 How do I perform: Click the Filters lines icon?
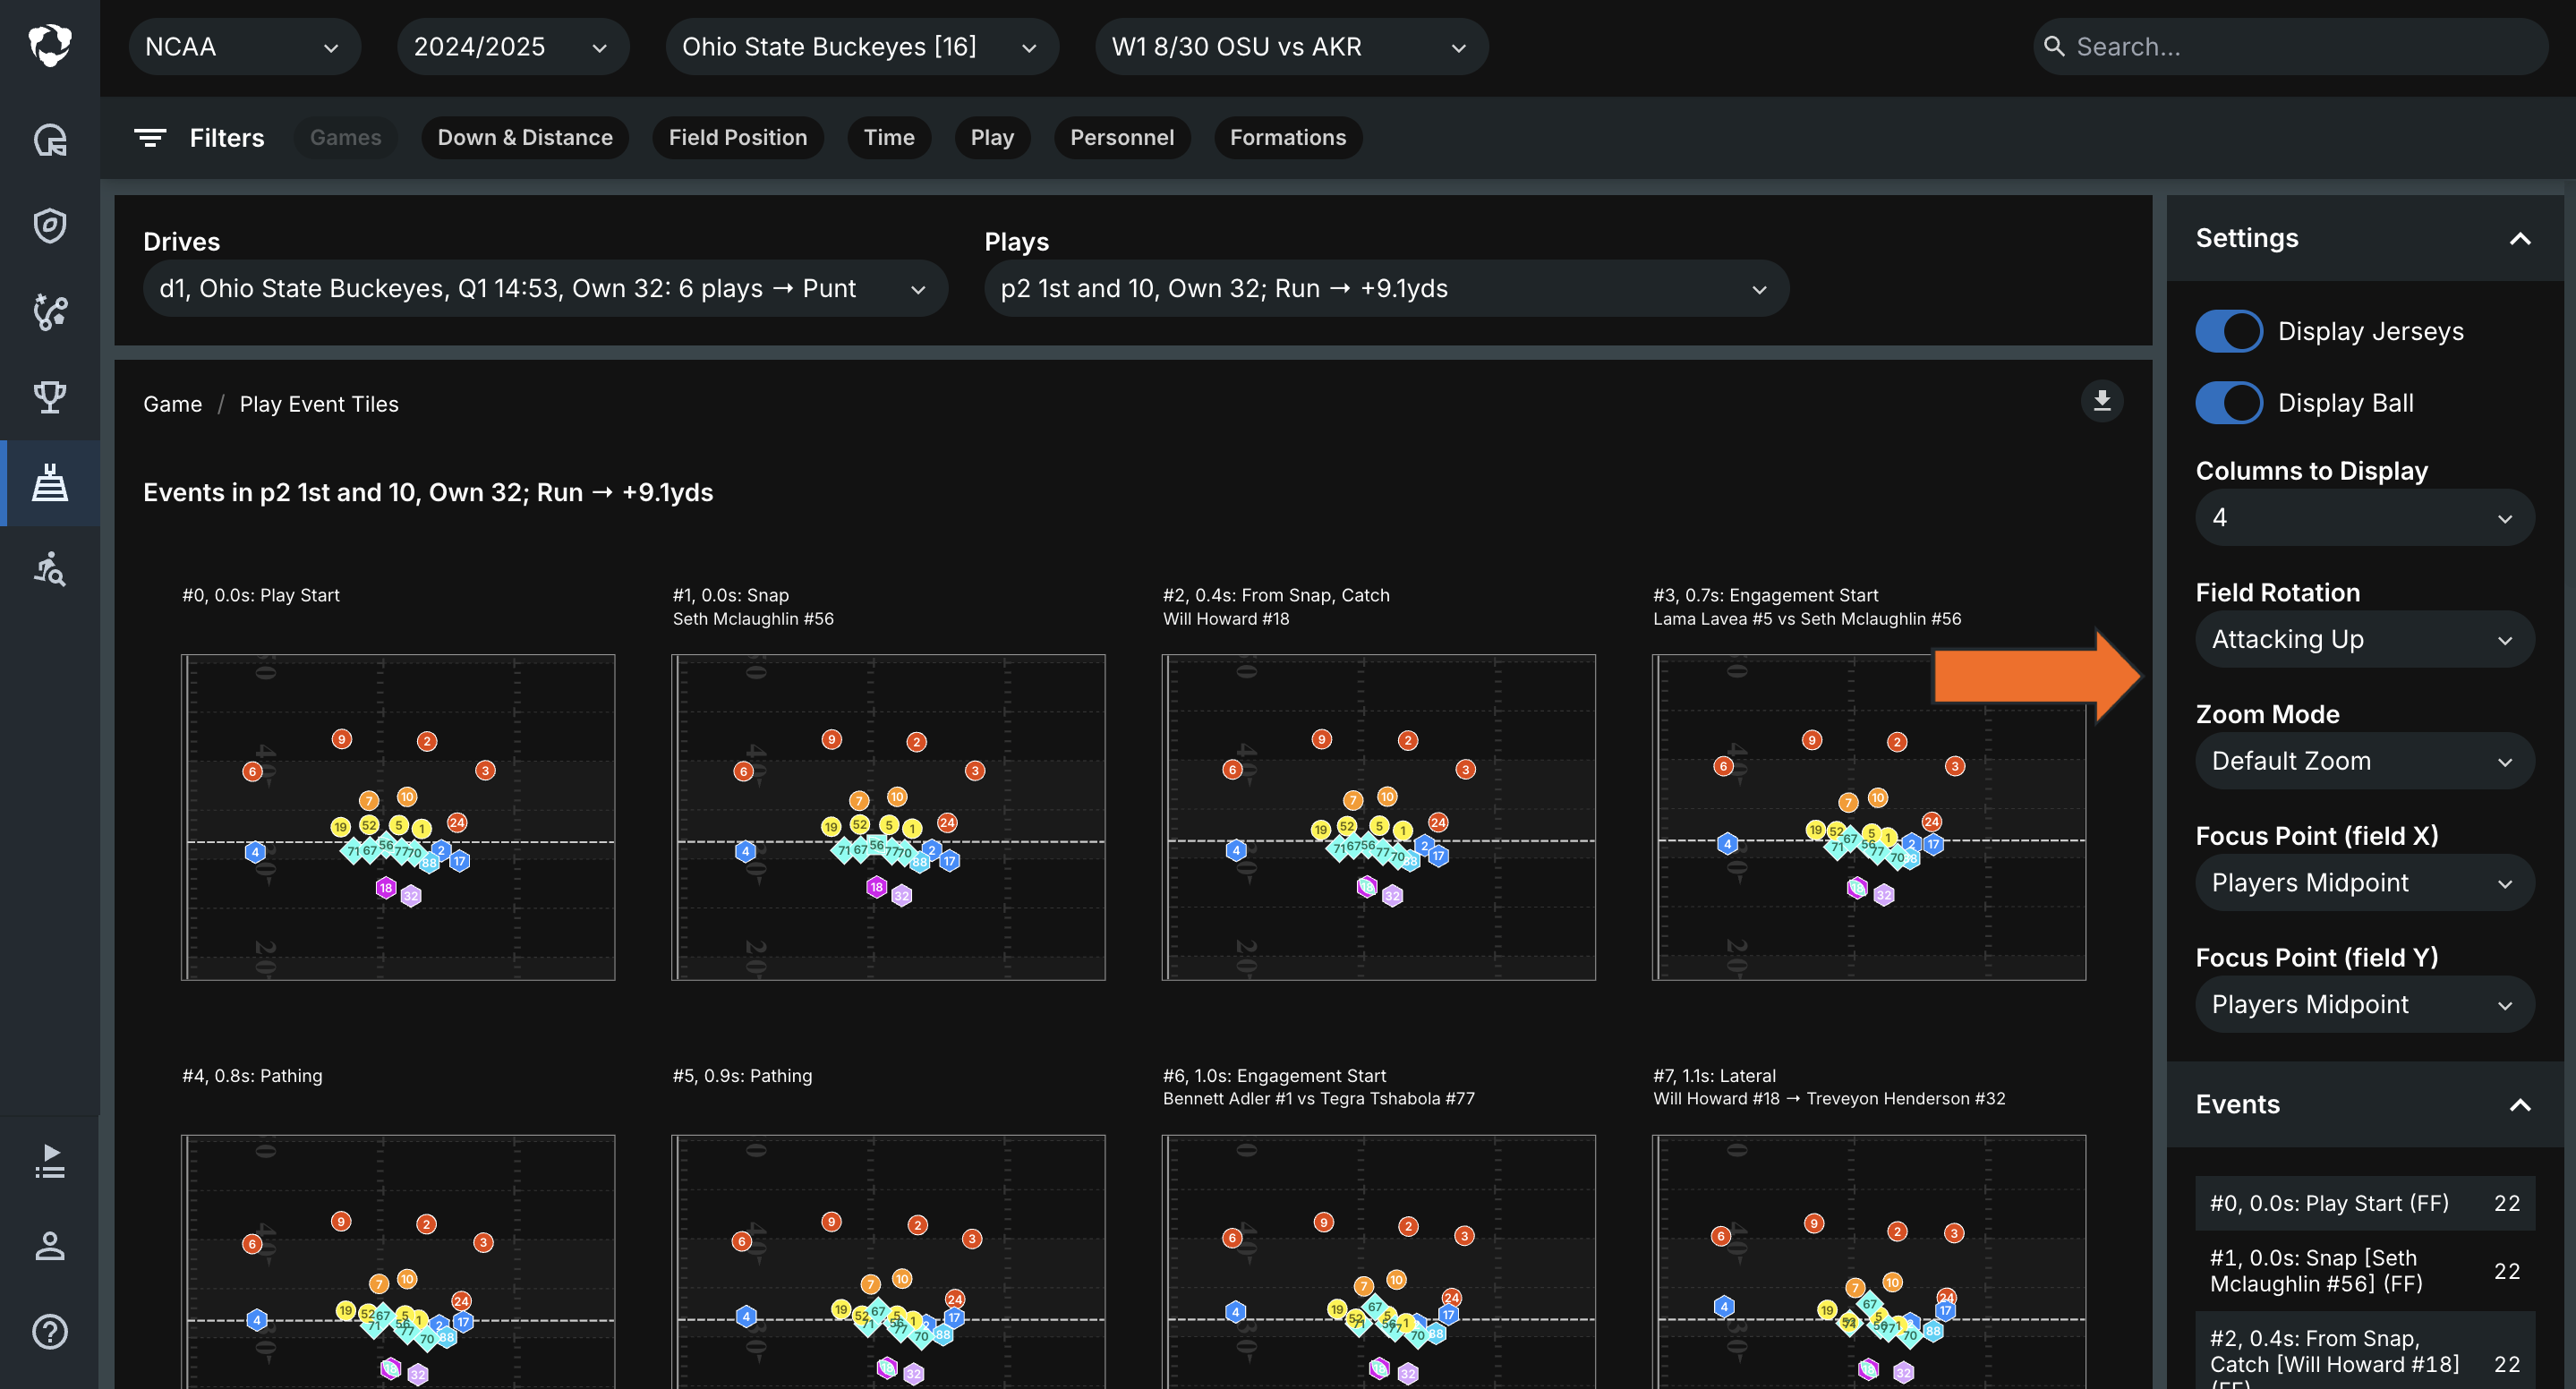click(x=150, y=138)
